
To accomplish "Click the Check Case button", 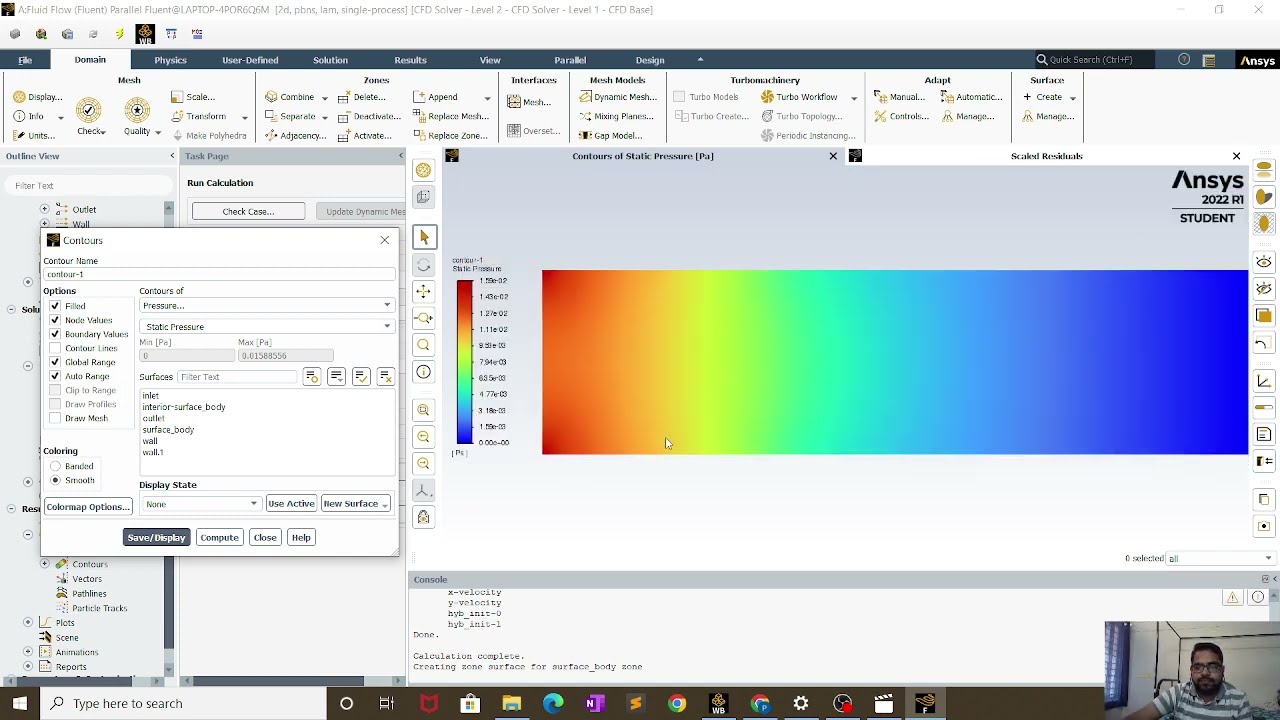I will [x=248, y=212].
